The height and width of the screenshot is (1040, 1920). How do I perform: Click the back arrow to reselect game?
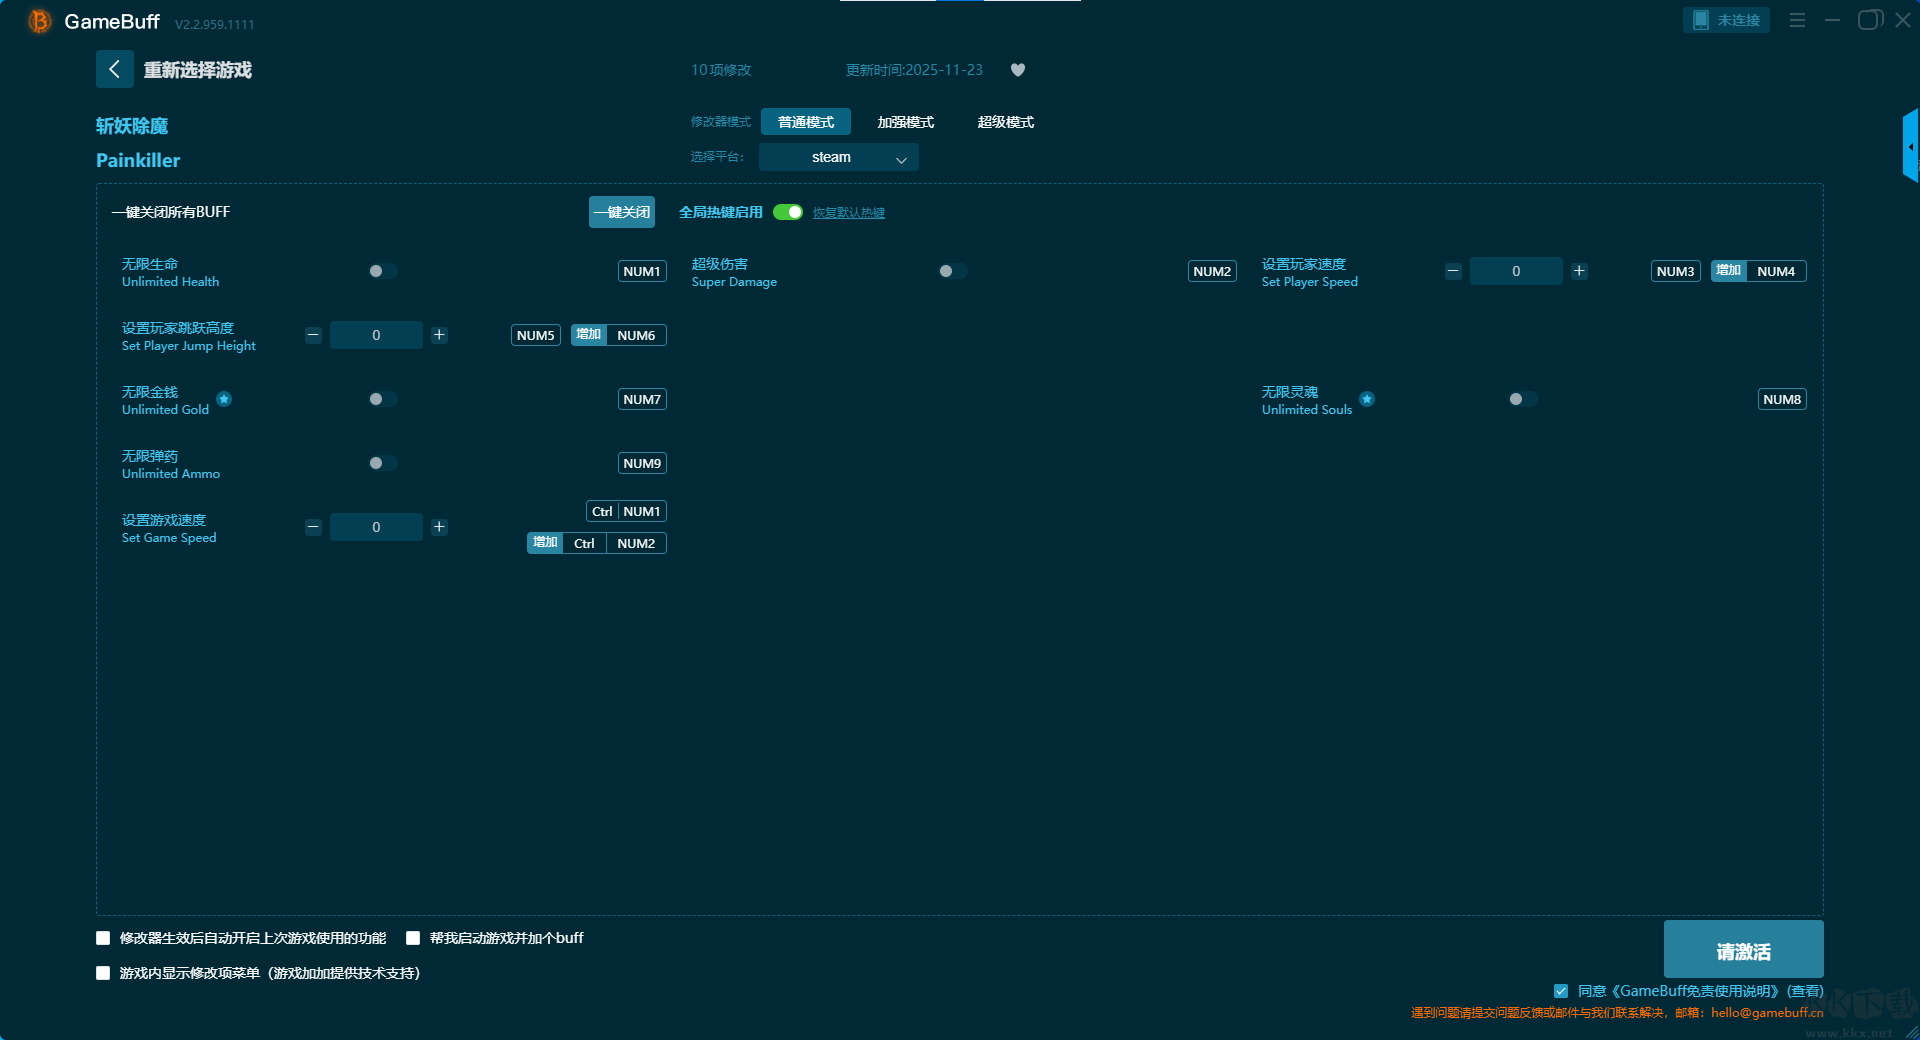click(114, 69)
